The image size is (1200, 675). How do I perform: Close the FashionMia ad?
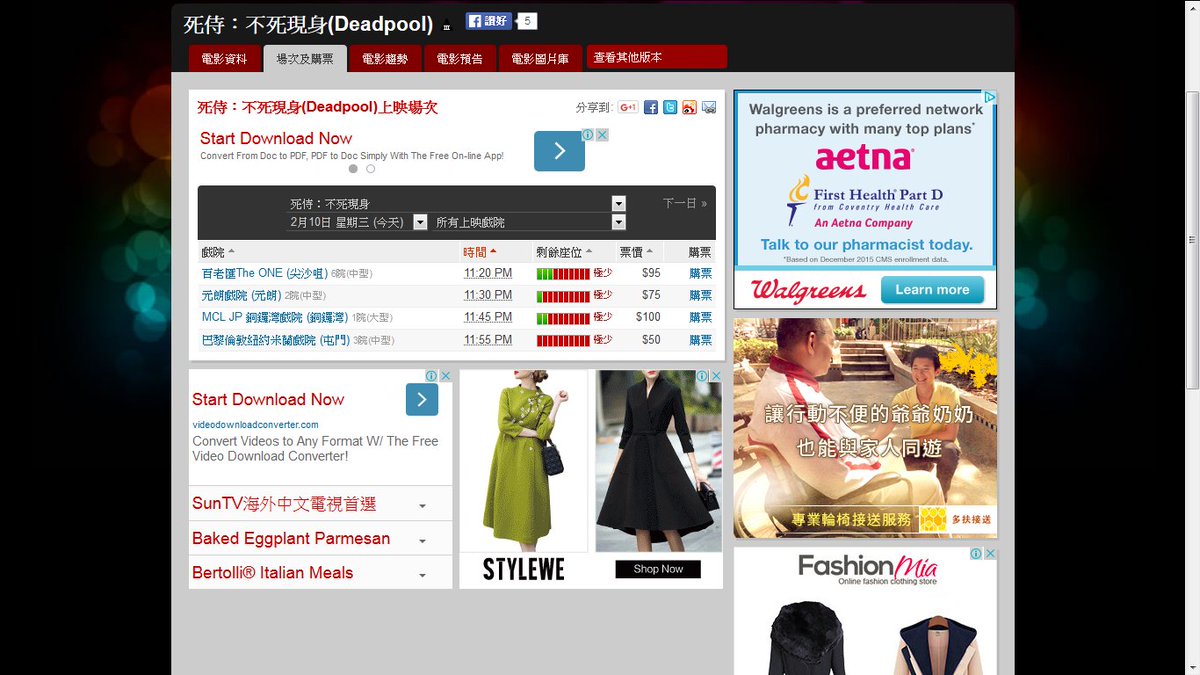tap(990, 554)
